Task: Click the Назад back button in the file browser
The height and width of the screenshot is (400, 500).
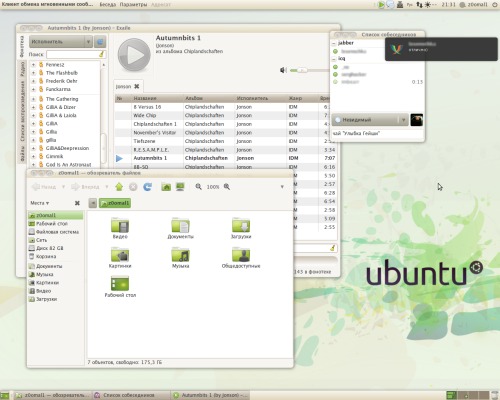Action: pos(44,187)
